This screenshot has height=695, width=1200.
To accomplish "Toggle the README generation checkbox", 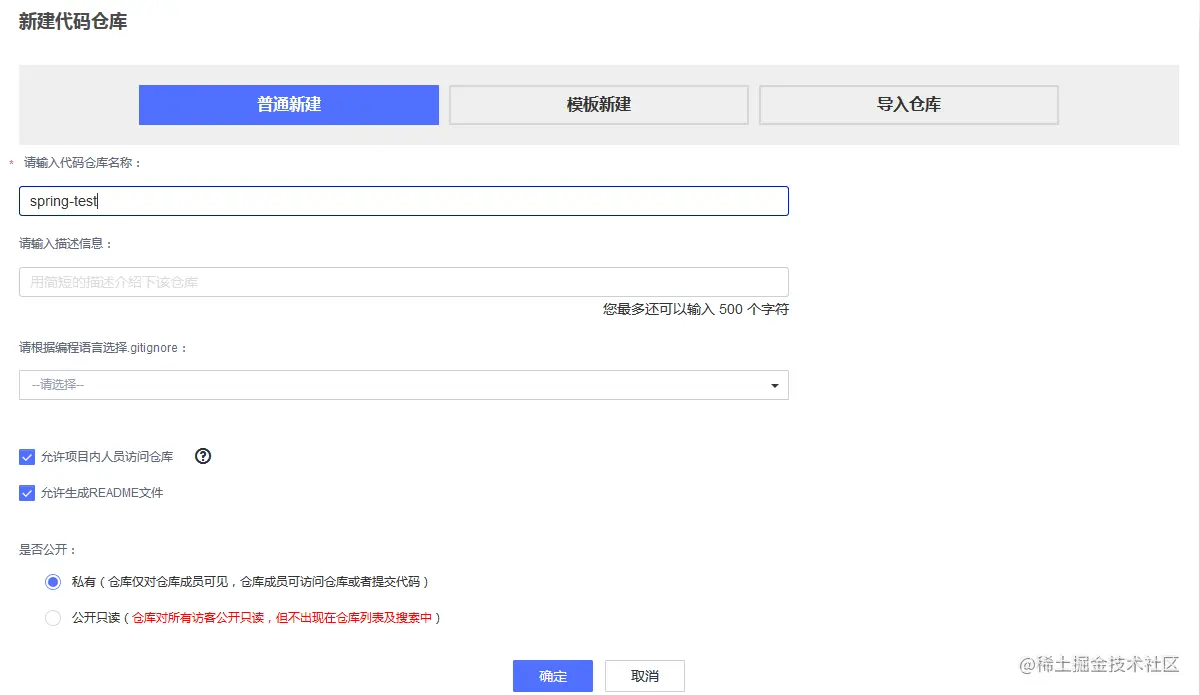I will [27, 492].
